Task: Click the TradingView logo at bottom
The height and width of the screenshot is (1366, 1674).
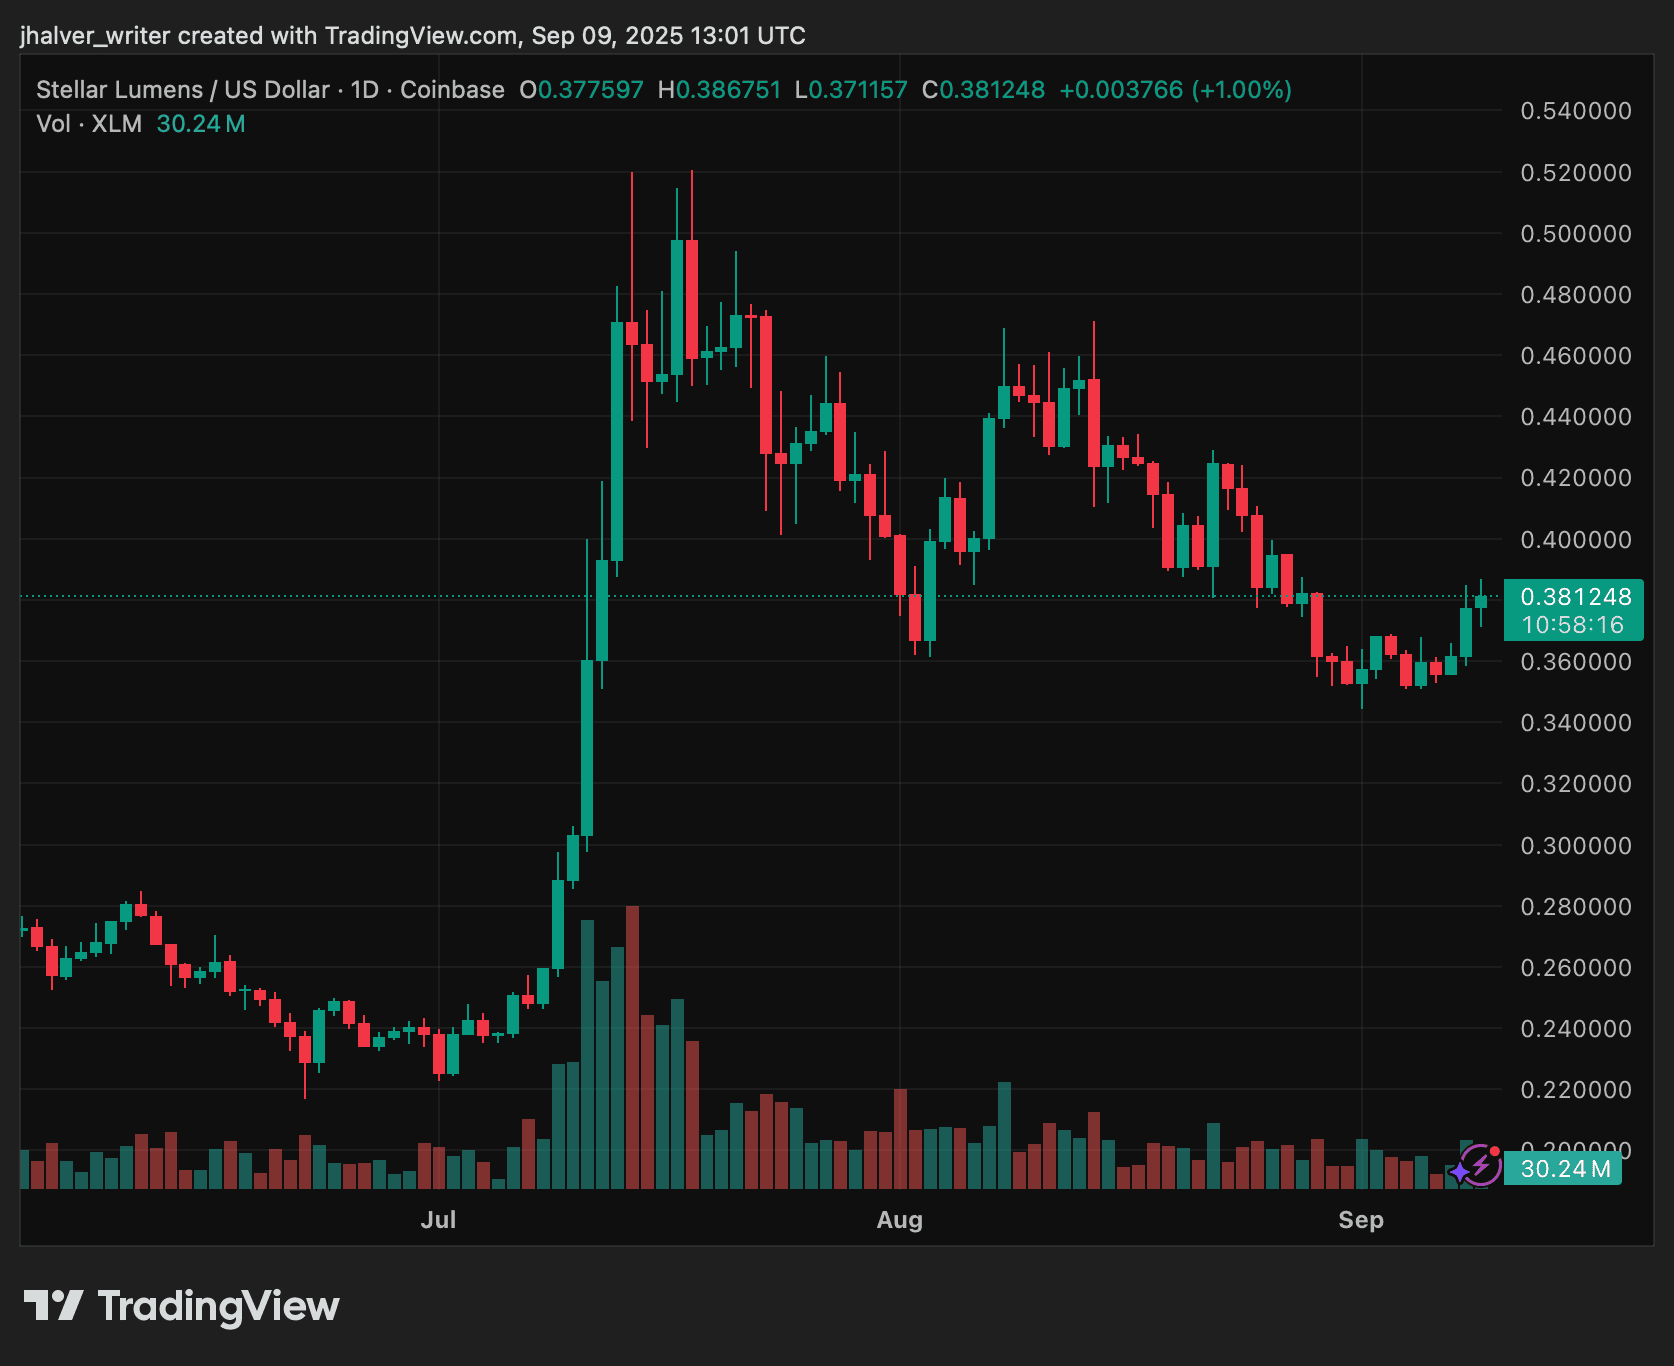Action: tap(181, 1306)
